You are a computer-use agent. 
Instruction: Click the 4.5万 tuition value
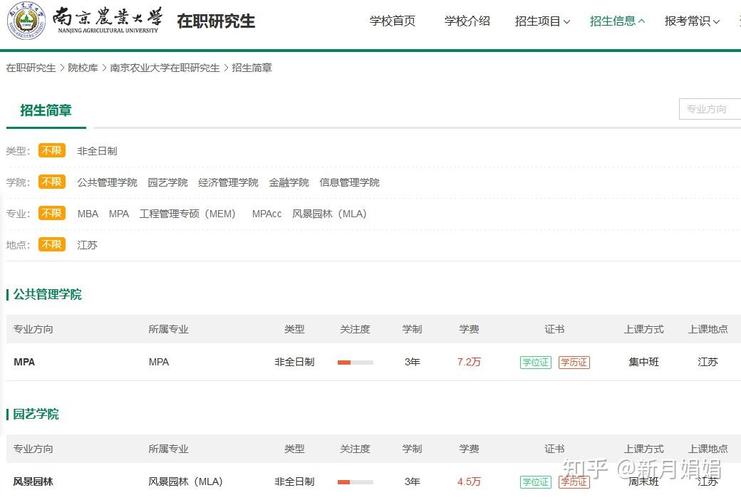469,482
